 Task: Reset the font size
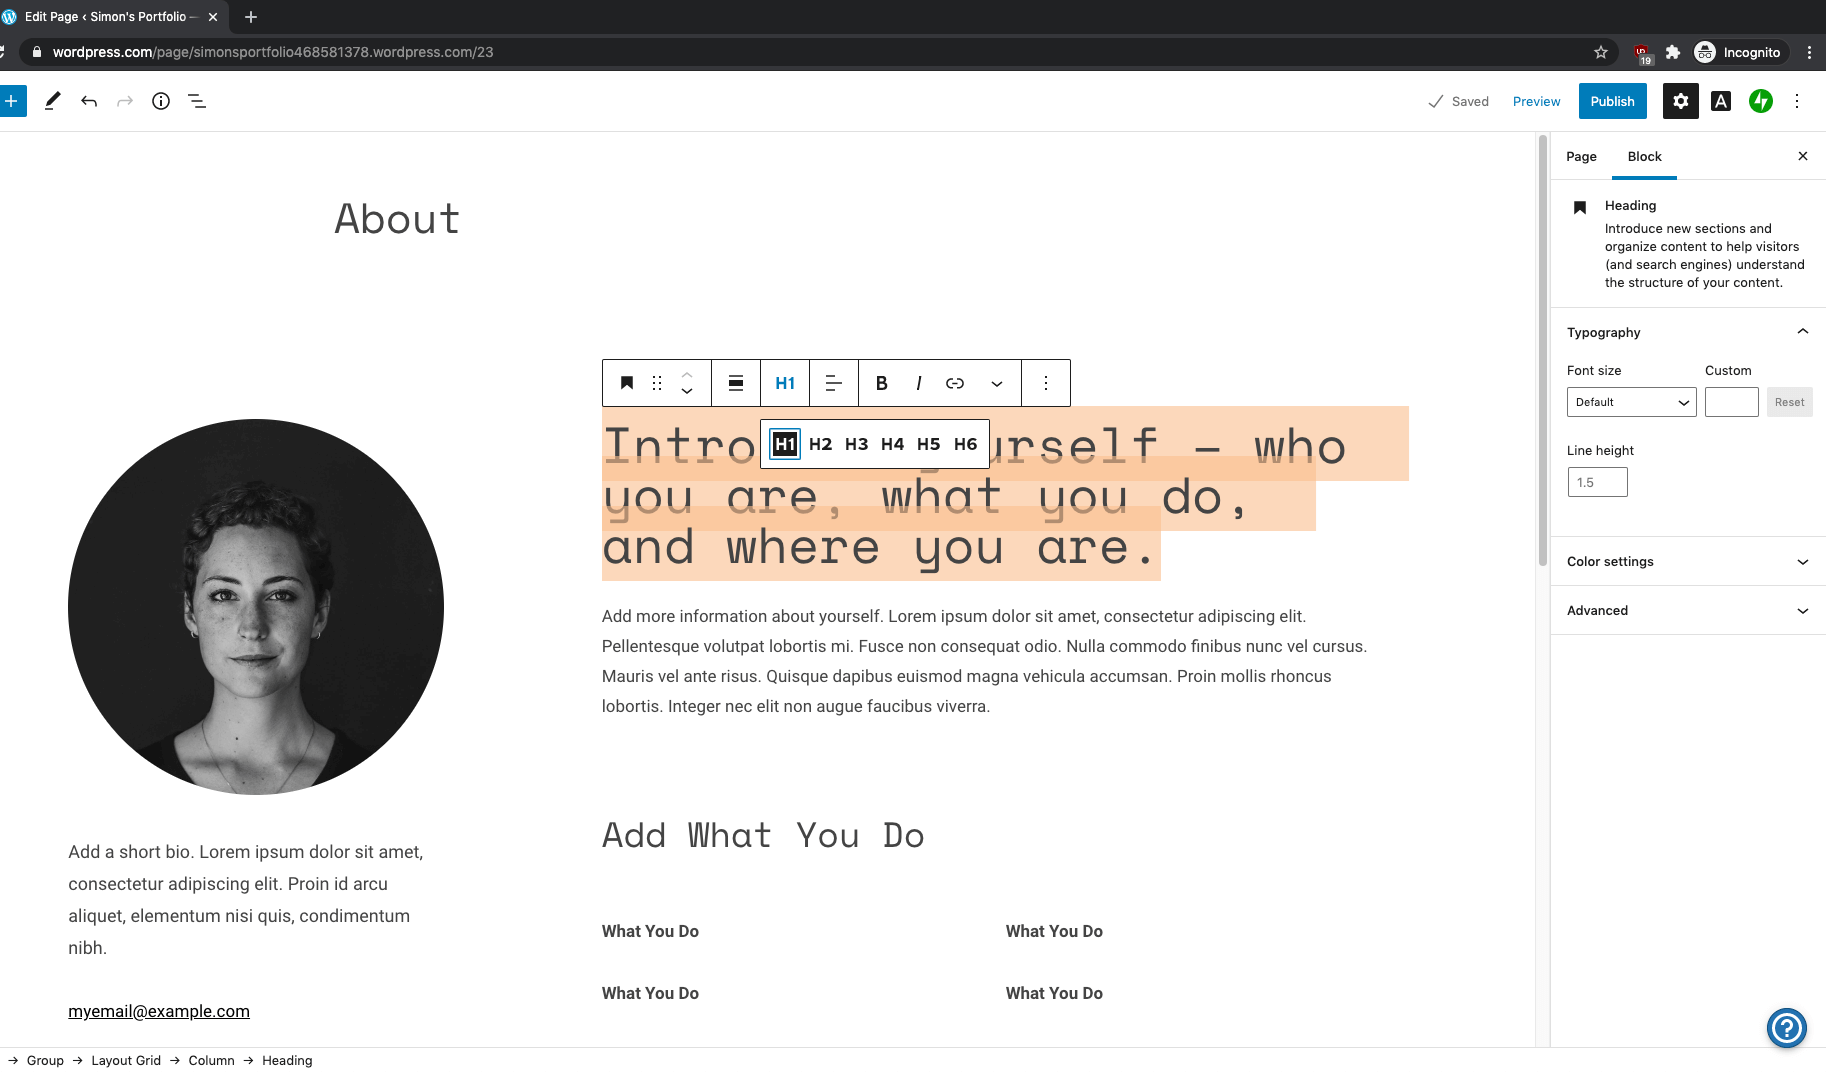pos(1789,402)
